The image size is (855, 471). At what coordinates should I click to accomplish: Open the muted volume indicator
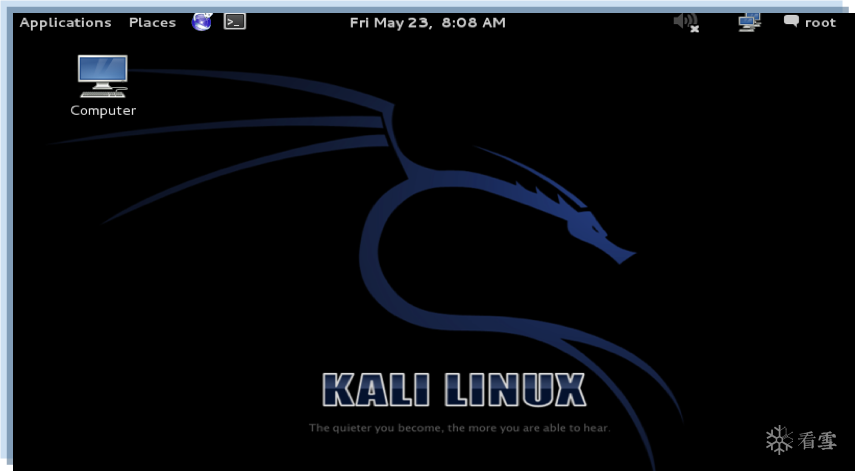[686, 22]
